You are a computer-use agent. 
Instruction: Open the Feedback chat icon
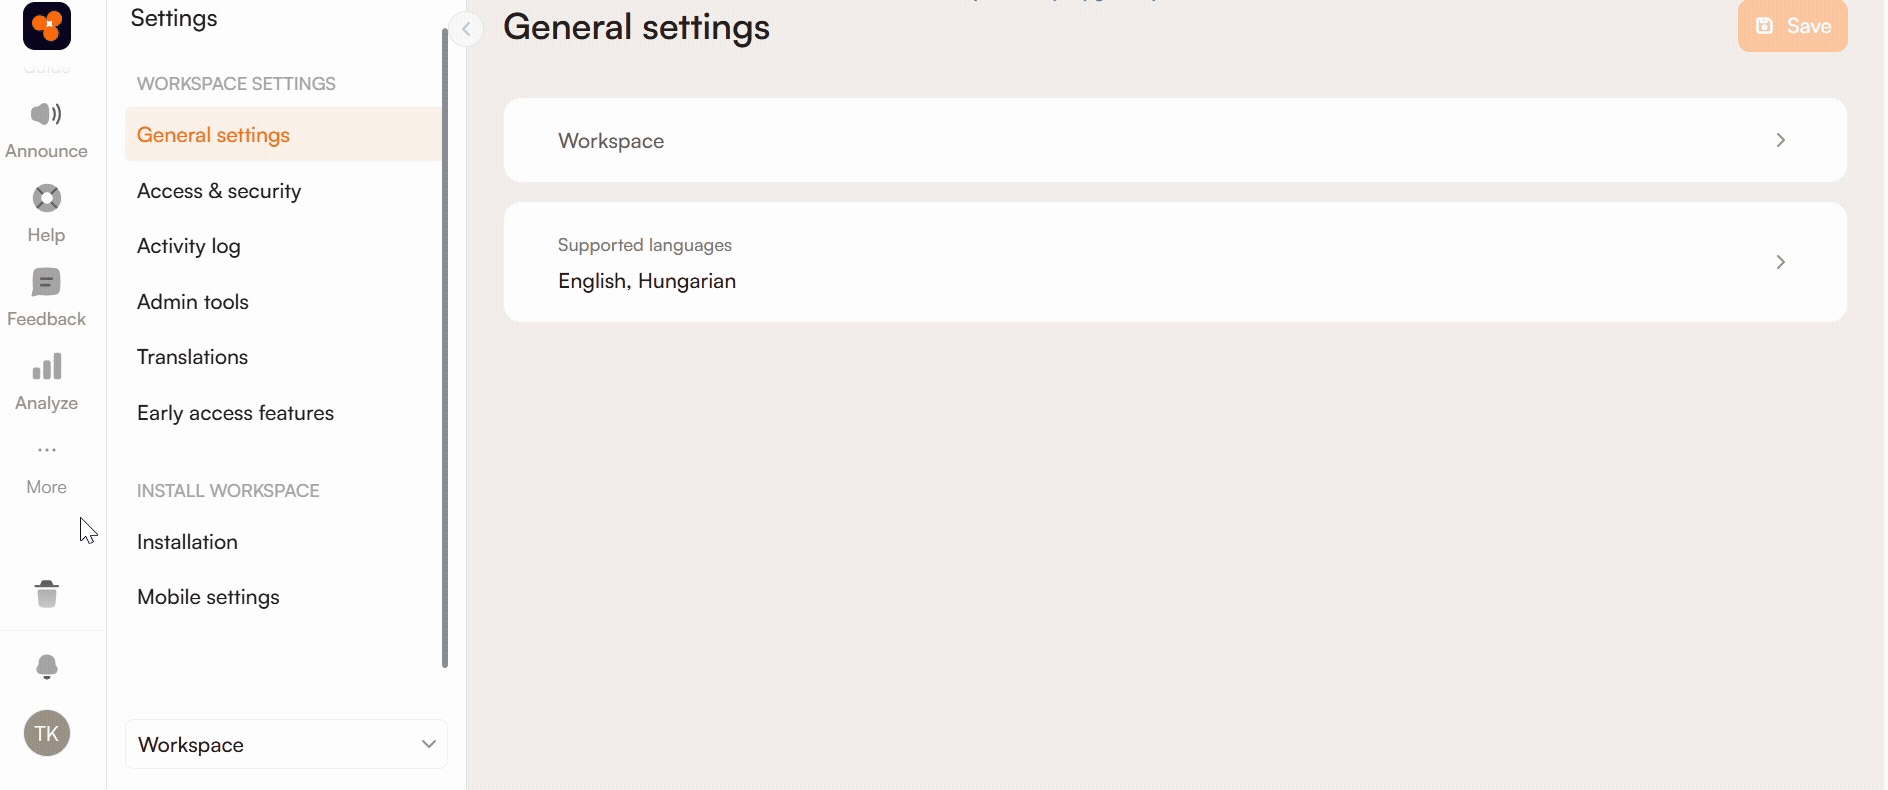[46, 283]
